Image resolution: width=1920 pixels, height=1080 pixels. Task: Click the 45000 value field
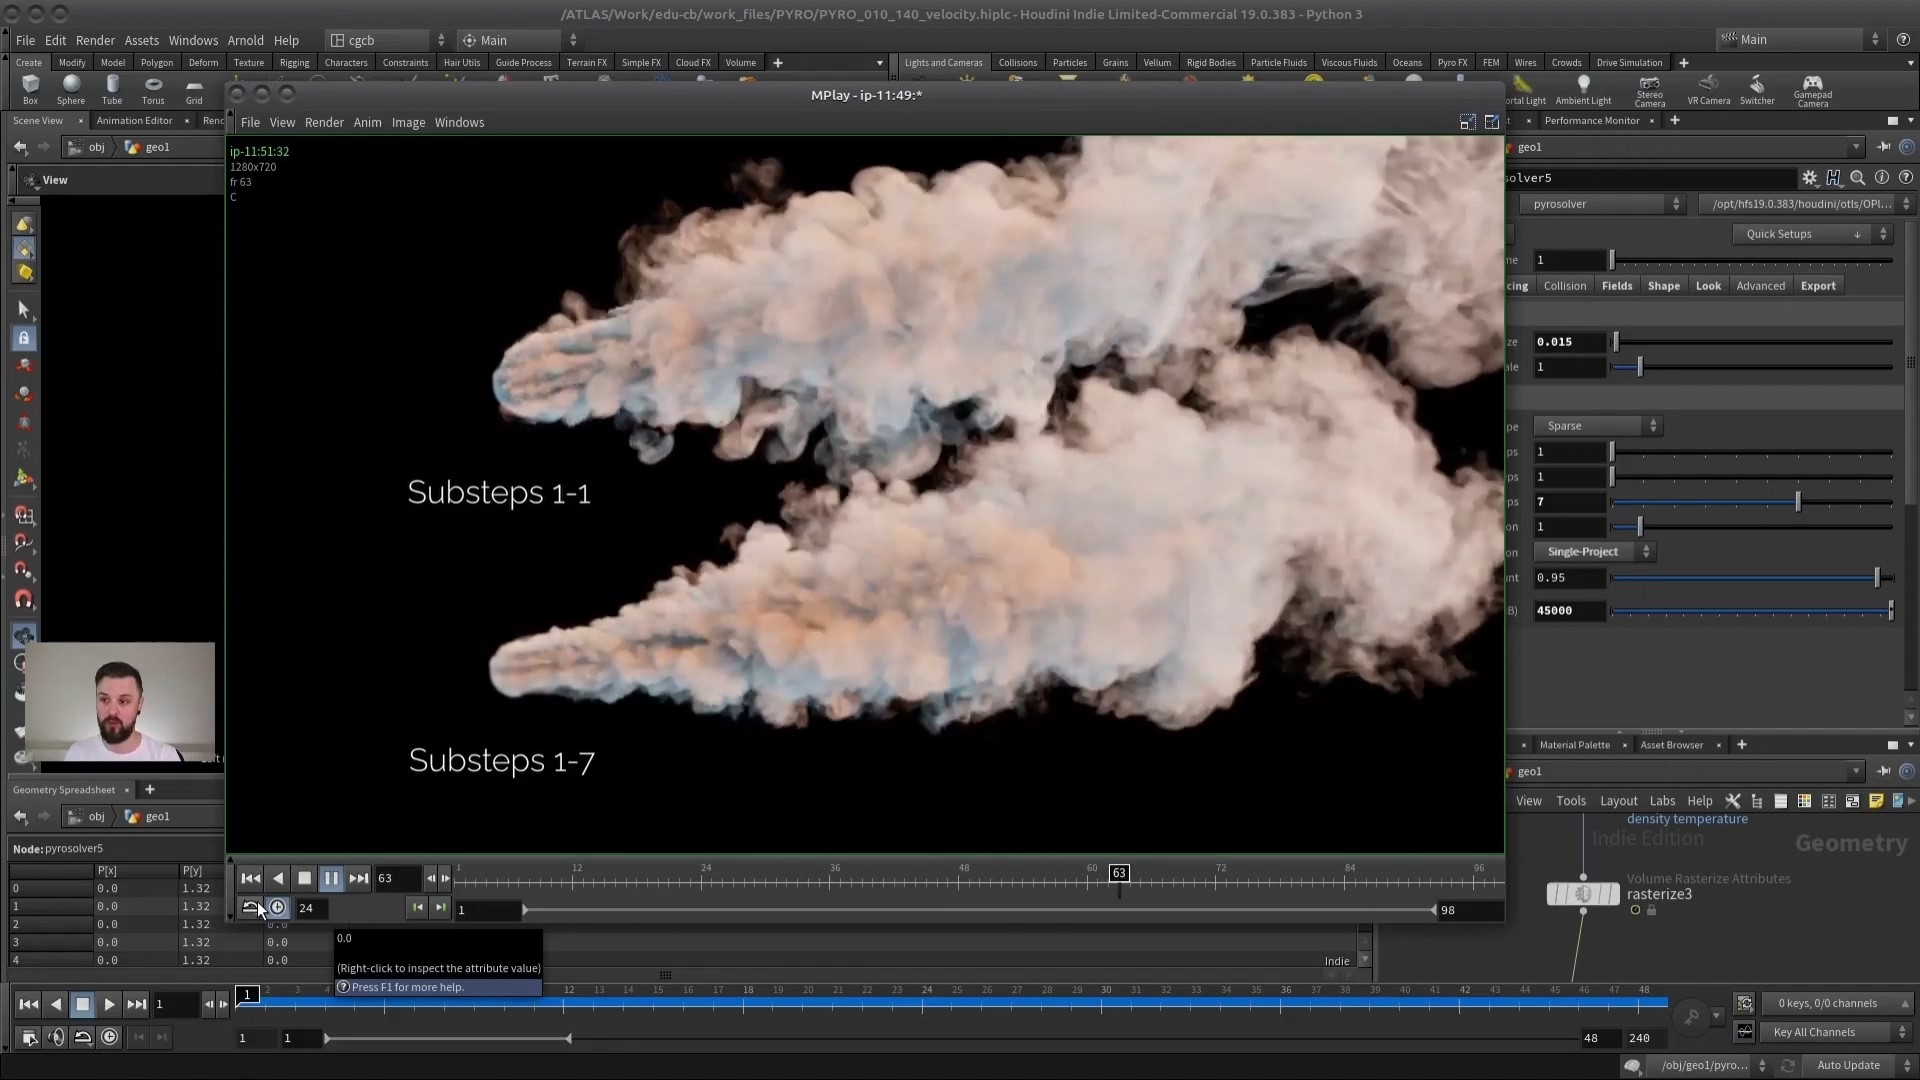[x=1570, y=611]
